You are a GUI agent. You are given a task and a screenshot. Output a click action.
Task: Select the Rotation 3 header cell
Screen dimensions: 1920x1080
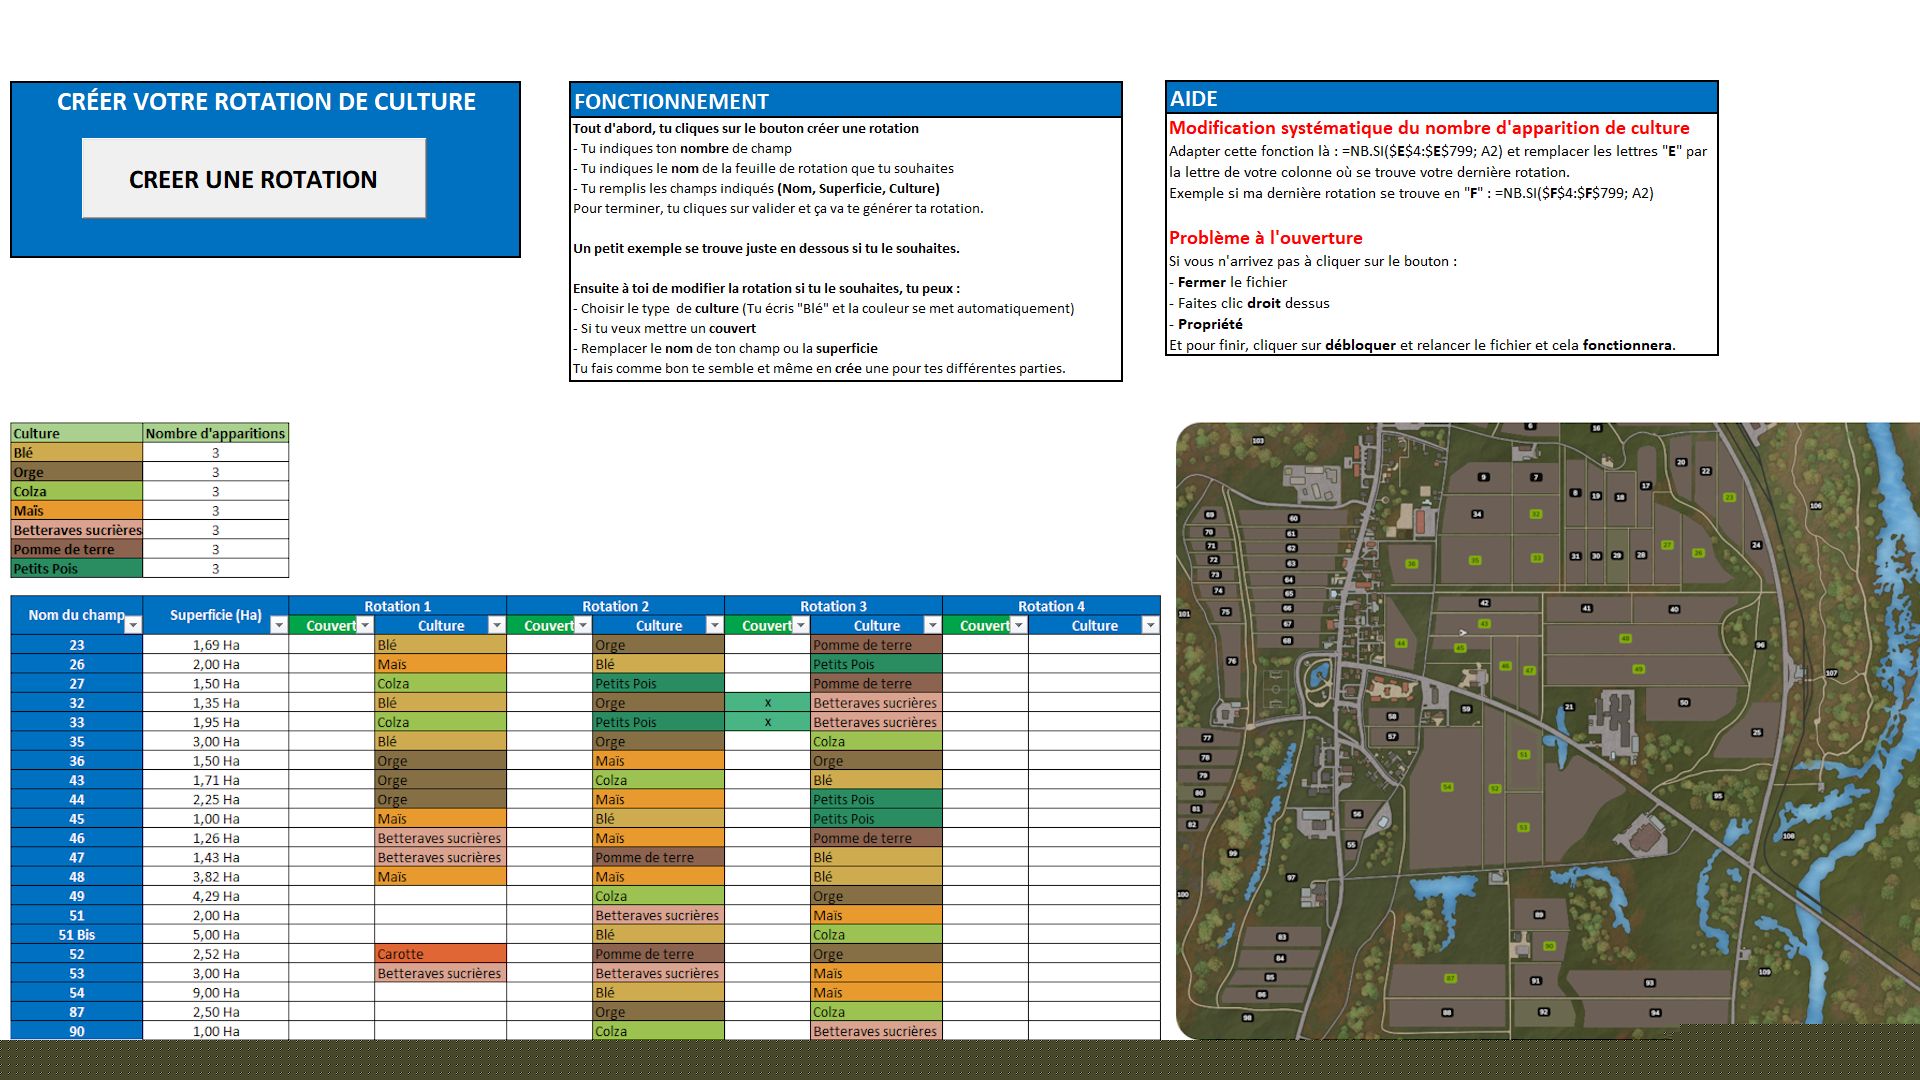[x=833, y=606]
